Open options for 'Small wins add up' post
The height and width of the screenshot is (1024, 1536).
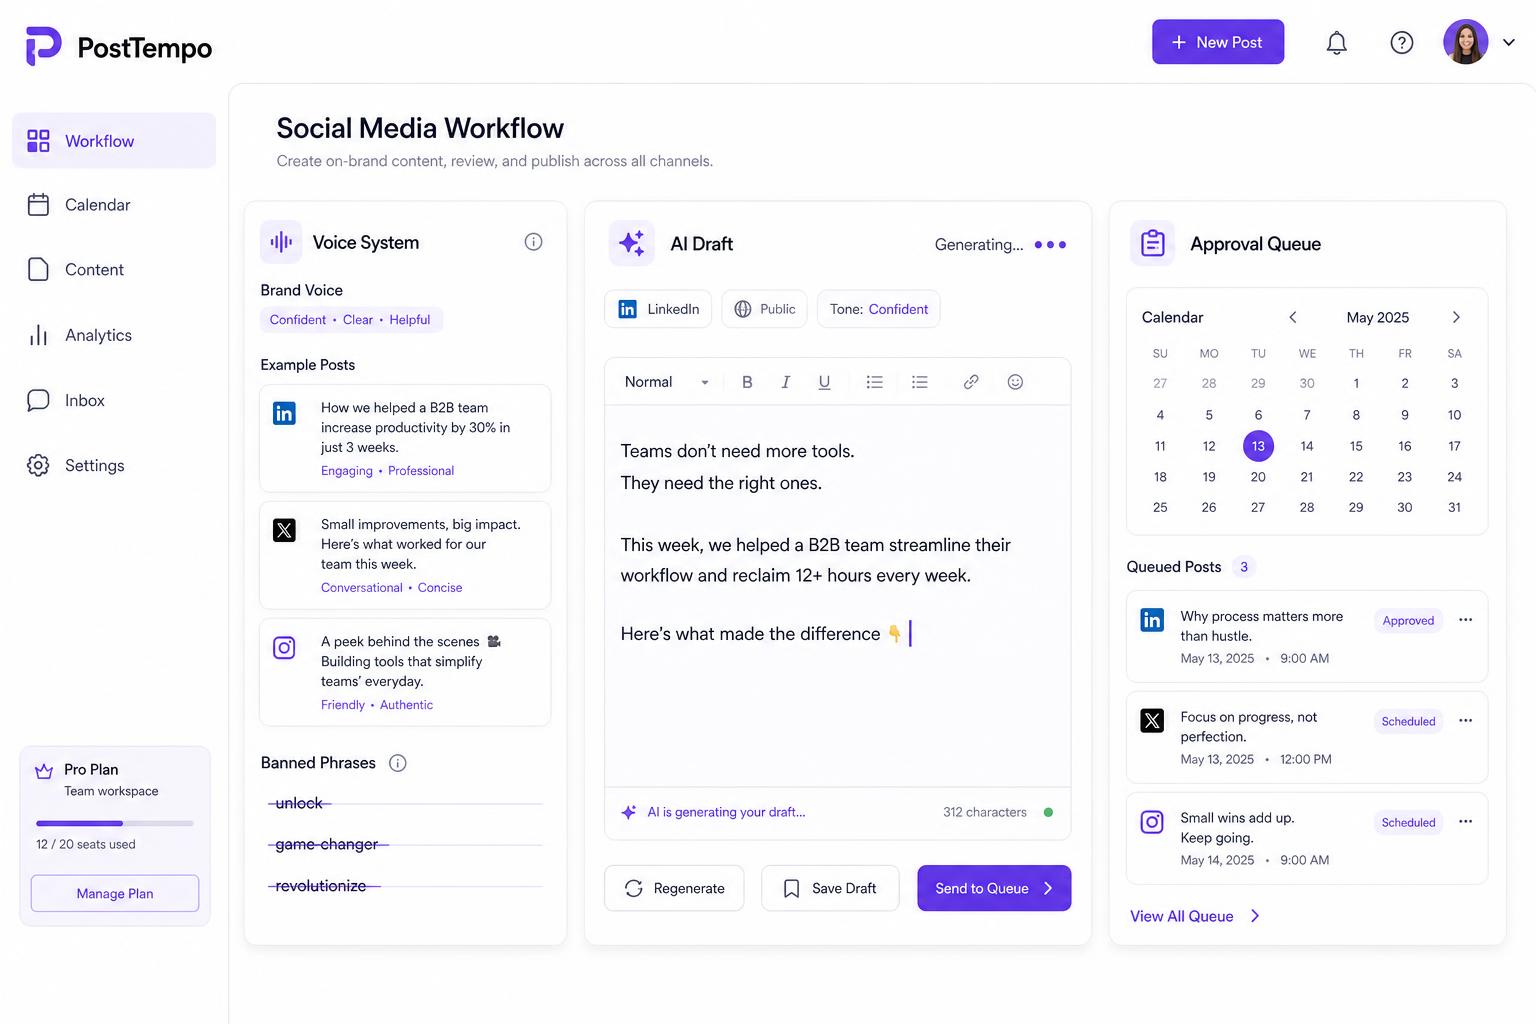point(1466,822)
